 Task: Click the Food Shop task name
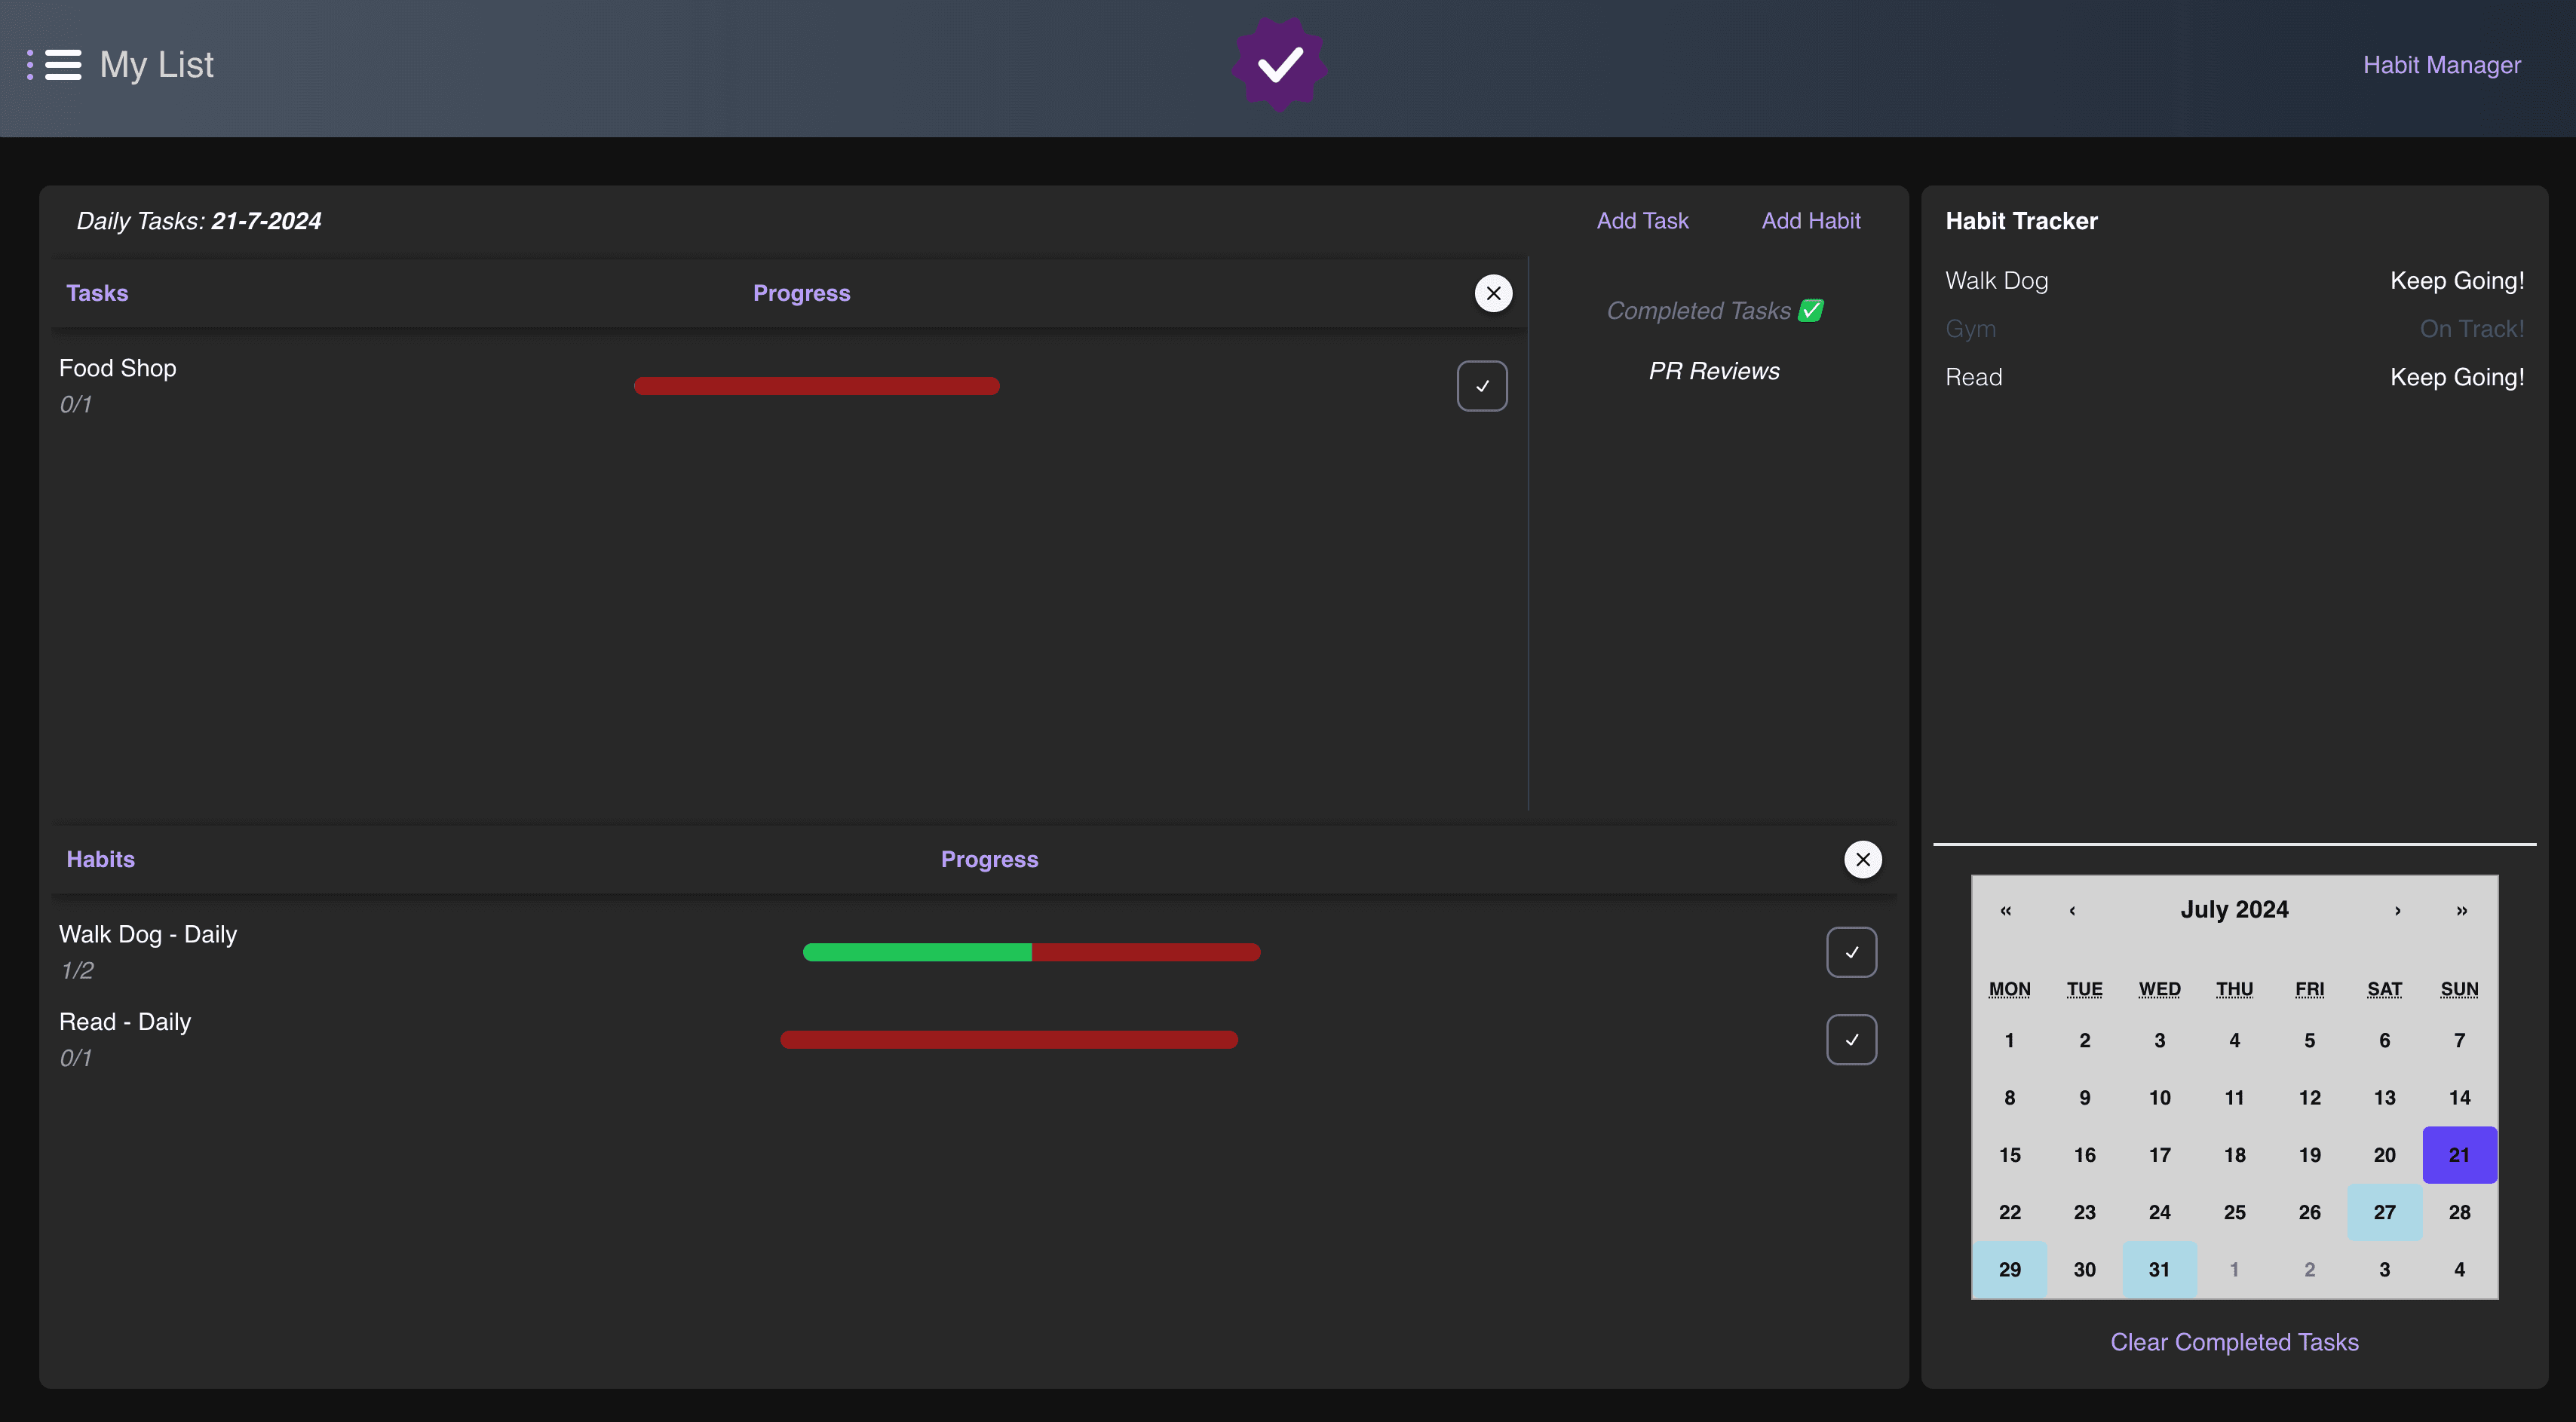(x=117, y=368)
